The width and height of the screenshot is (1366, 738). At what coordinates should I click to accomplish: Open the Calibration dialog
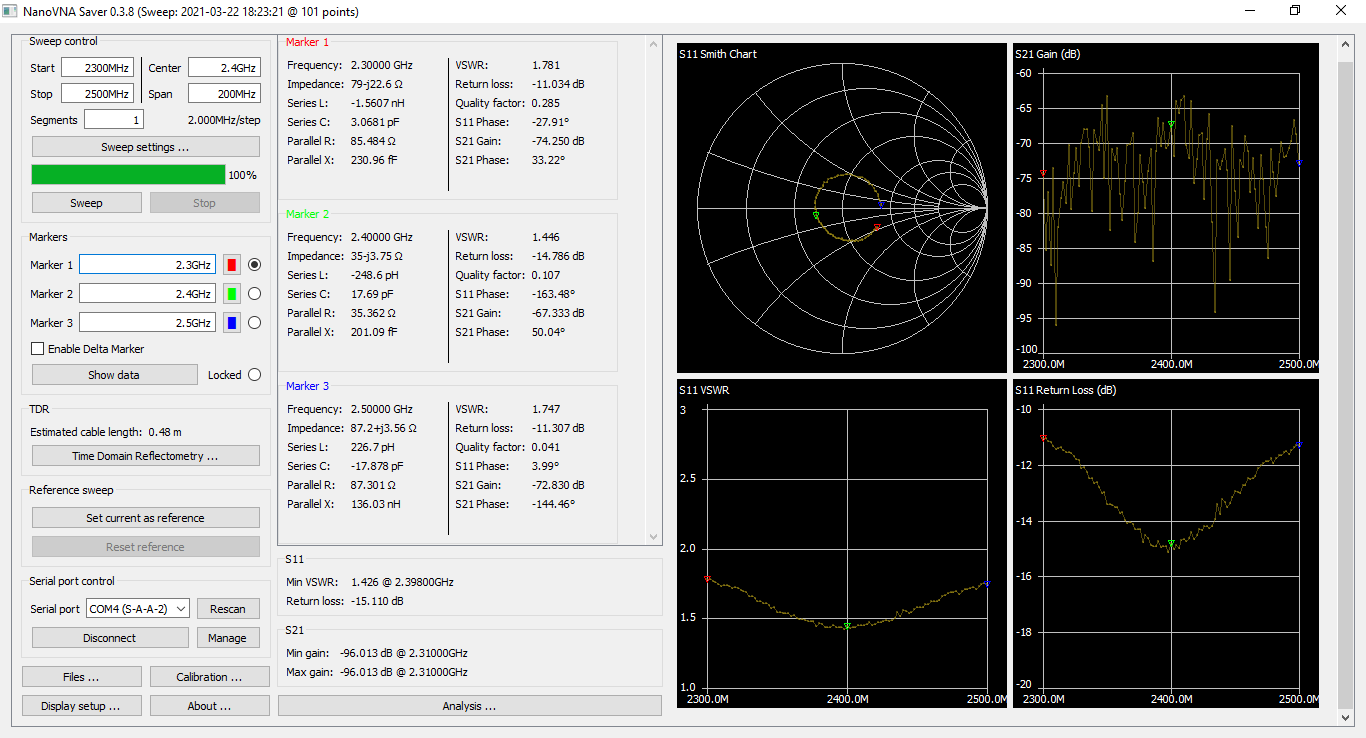coord(209,677)
